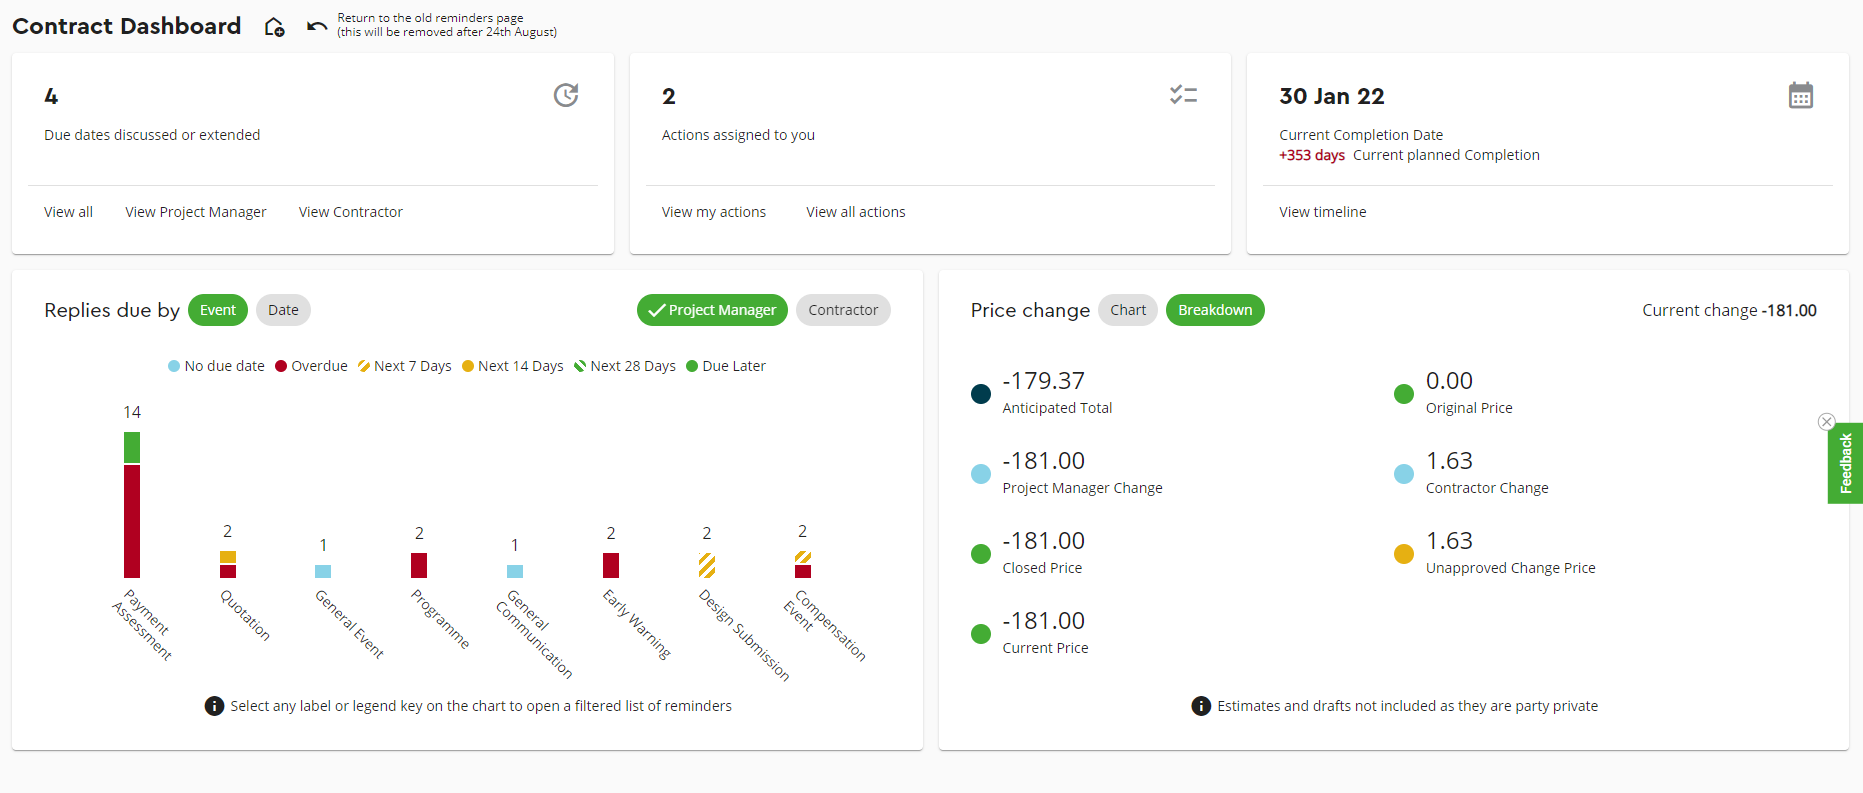Click the Overdue legend key
This screenshot has height=793, width=1863.
click(311, 366)
